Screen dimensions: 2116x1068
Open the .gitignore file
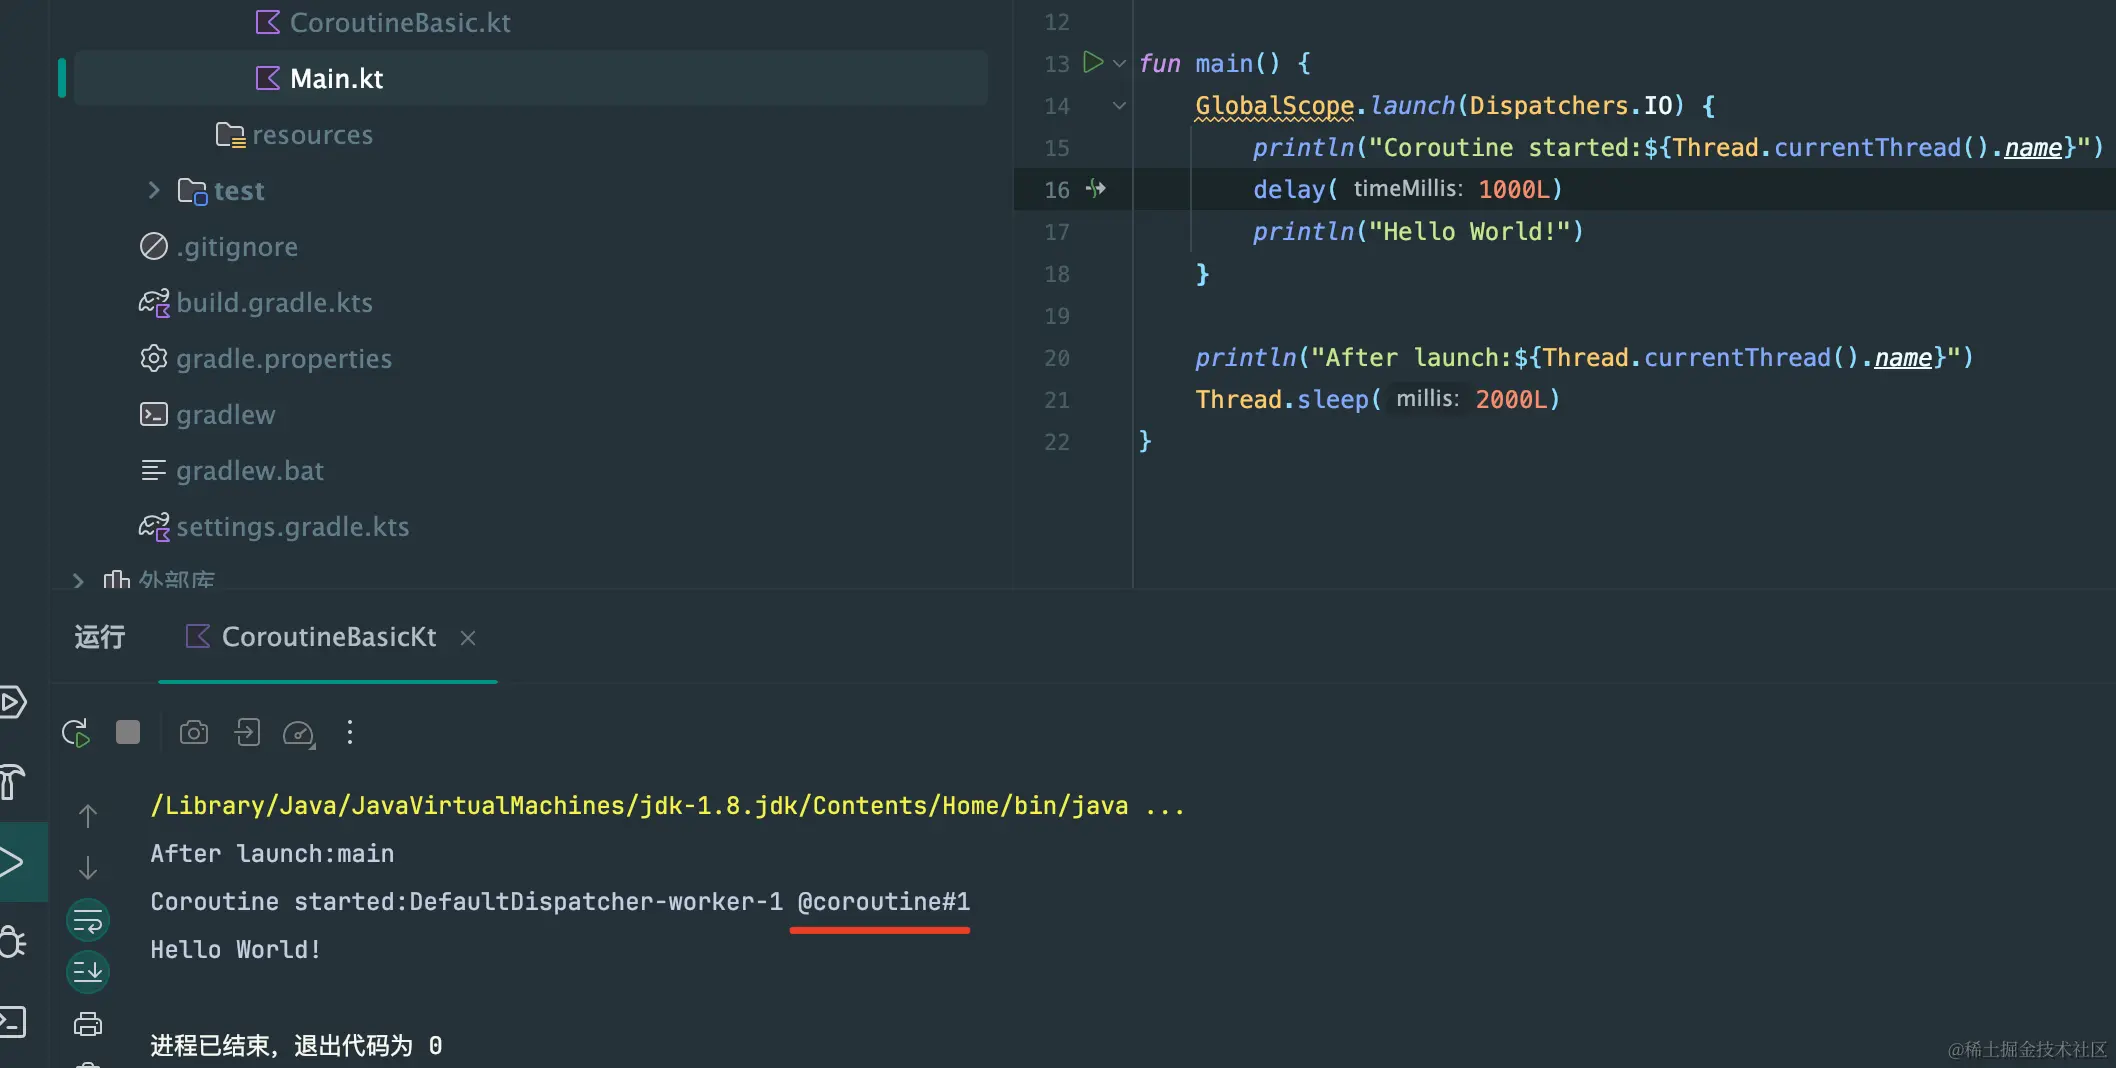(218, 246)
